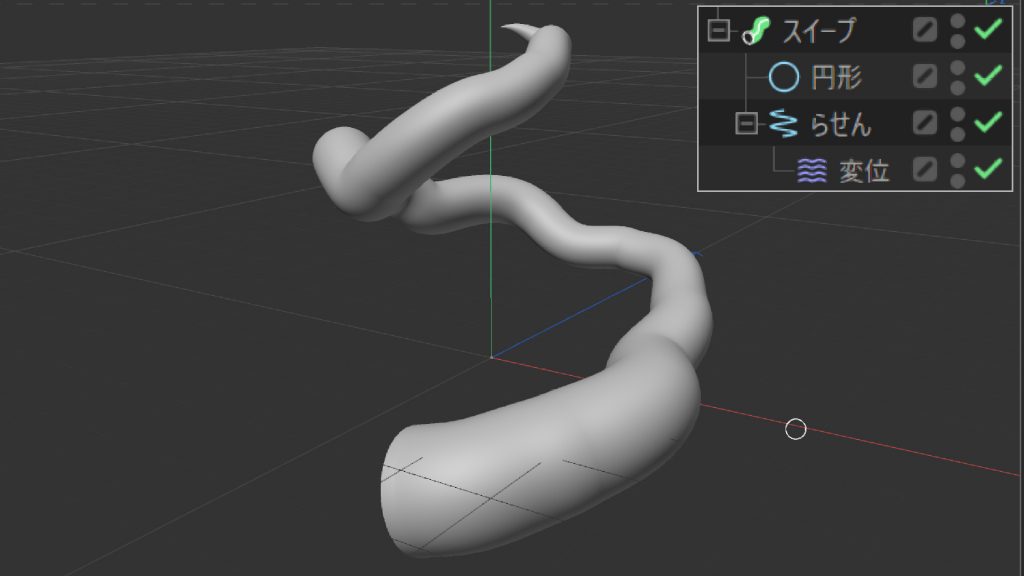Select the らせん object name
Screen dimensions: 1024x576
point(840,123)
